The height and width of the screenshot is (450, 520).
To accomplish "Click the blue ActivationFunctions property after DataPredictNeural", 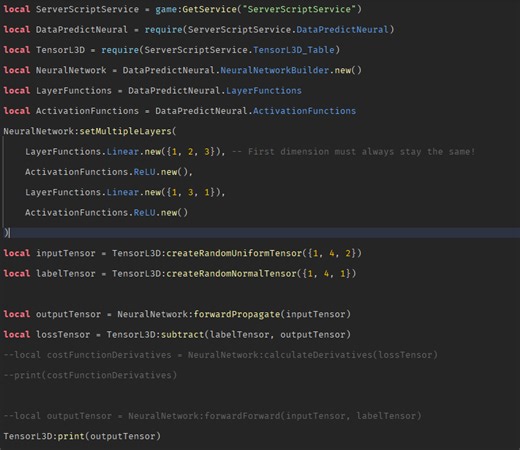I will 304,111.
